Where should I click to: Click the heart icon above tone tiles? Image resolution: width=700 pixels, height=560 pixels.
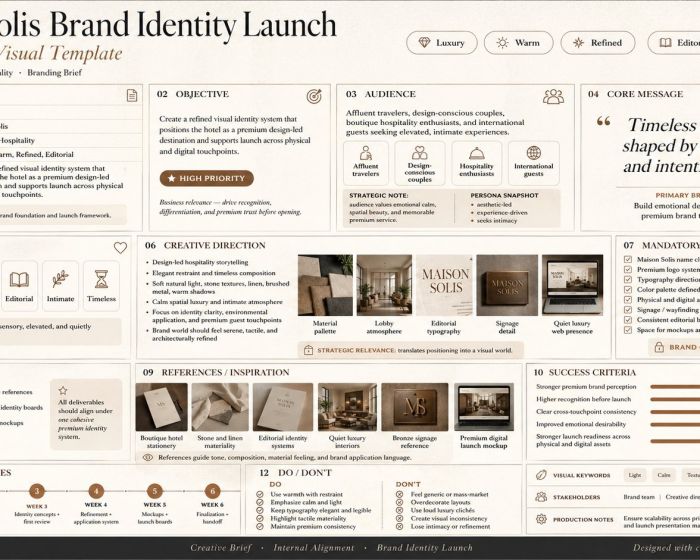tap(120, 247)
